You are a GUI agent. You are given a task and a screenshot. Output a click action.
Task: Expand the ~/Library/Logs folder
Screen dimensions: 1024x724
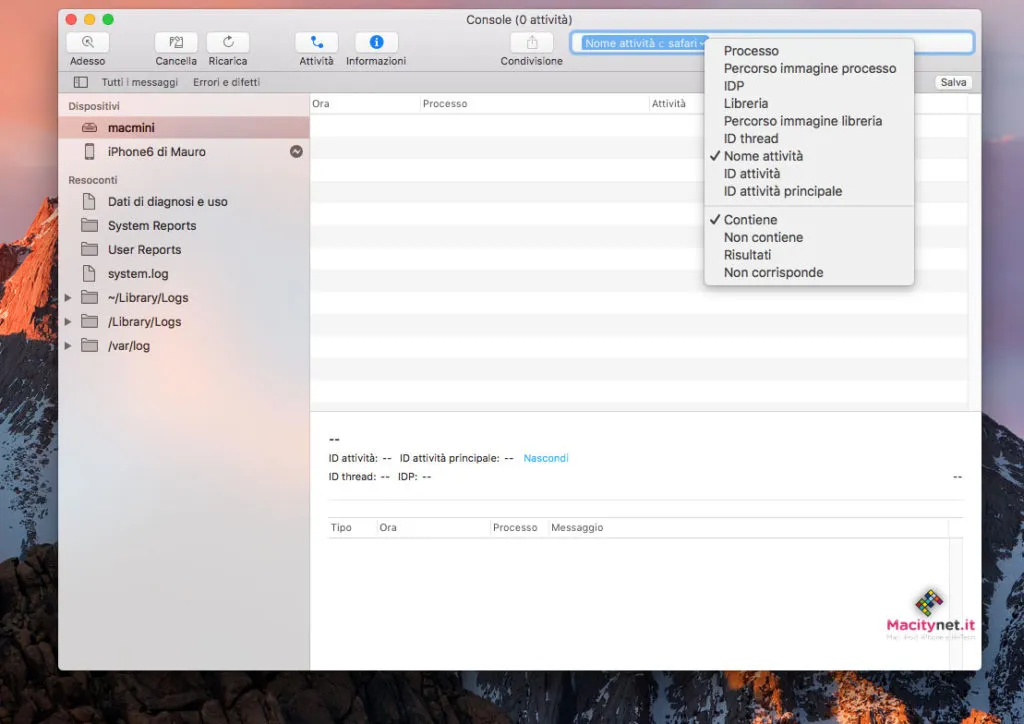68,298
